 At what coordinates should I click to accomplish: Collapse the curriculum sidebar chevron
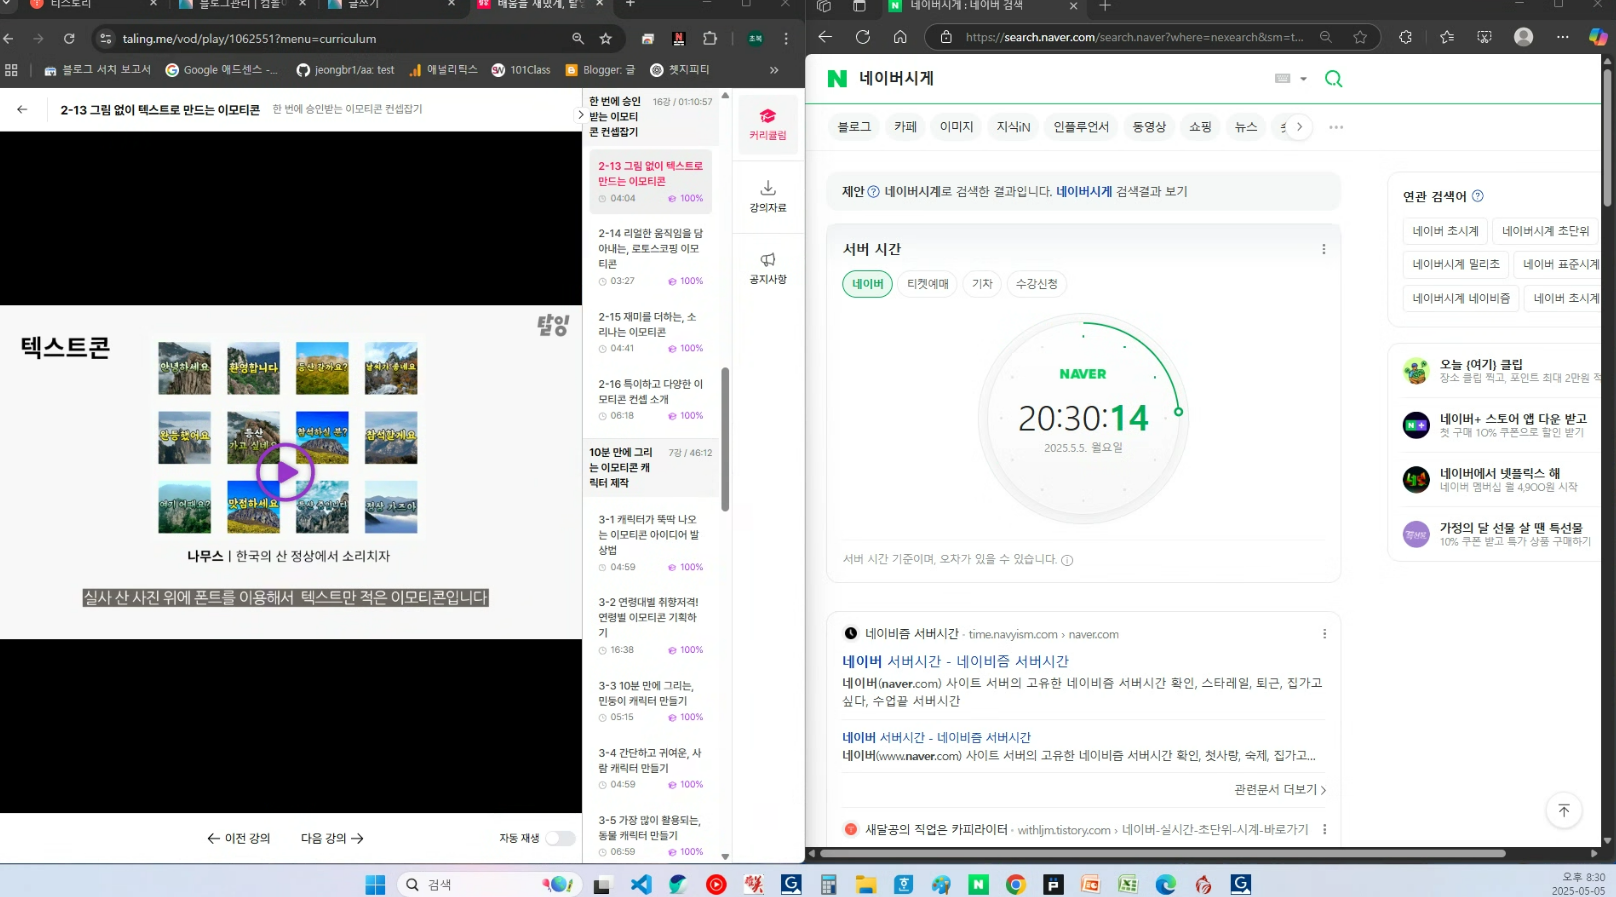[x=580, y=115]
